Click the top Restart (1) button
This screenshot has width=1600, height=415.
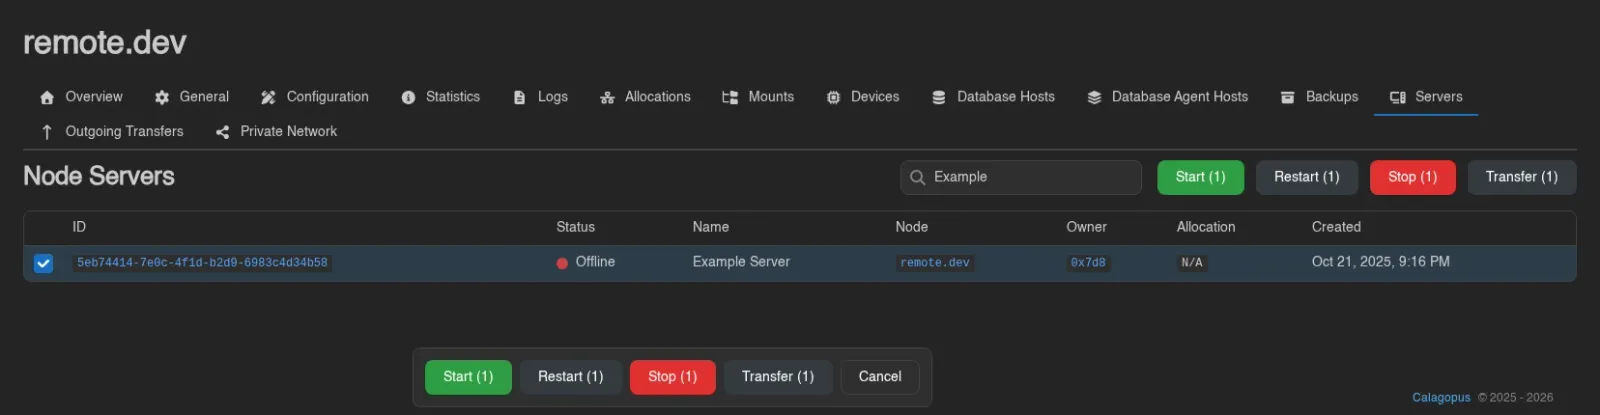click(1306, 177)
